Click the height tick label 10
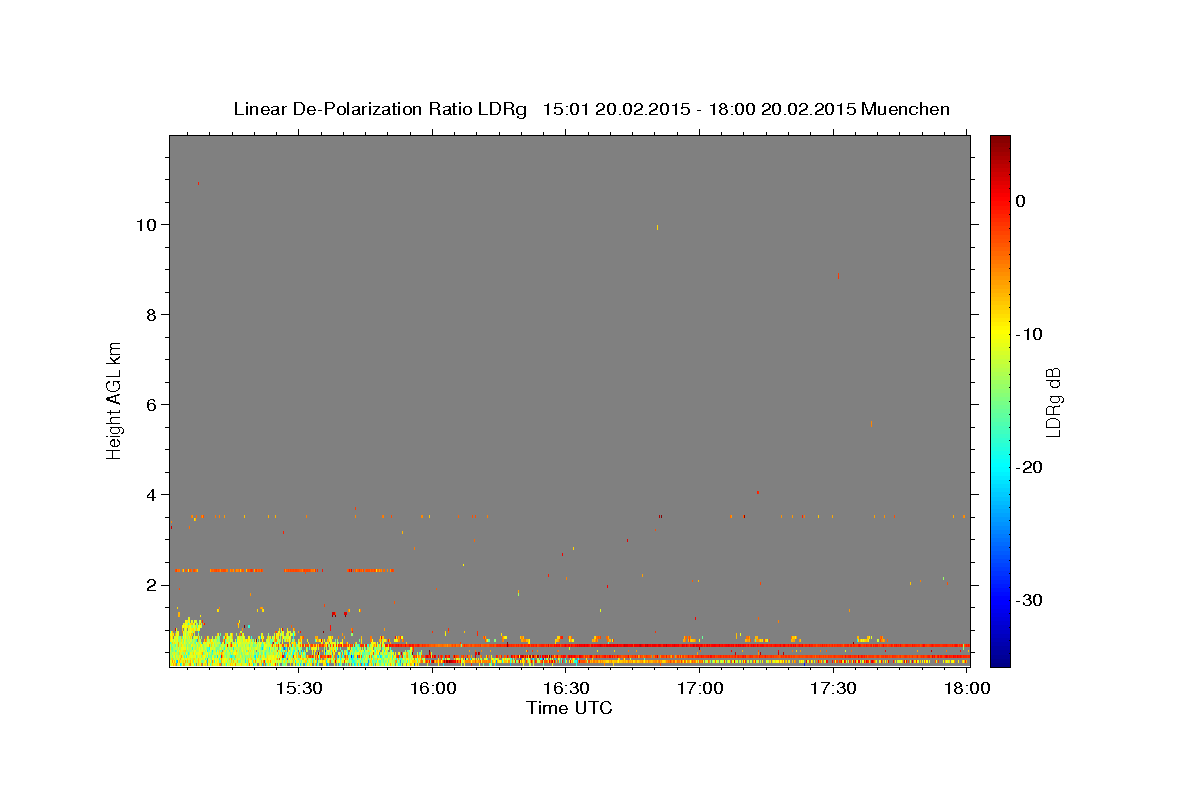 pyautogui.click(x=149, y=225)
